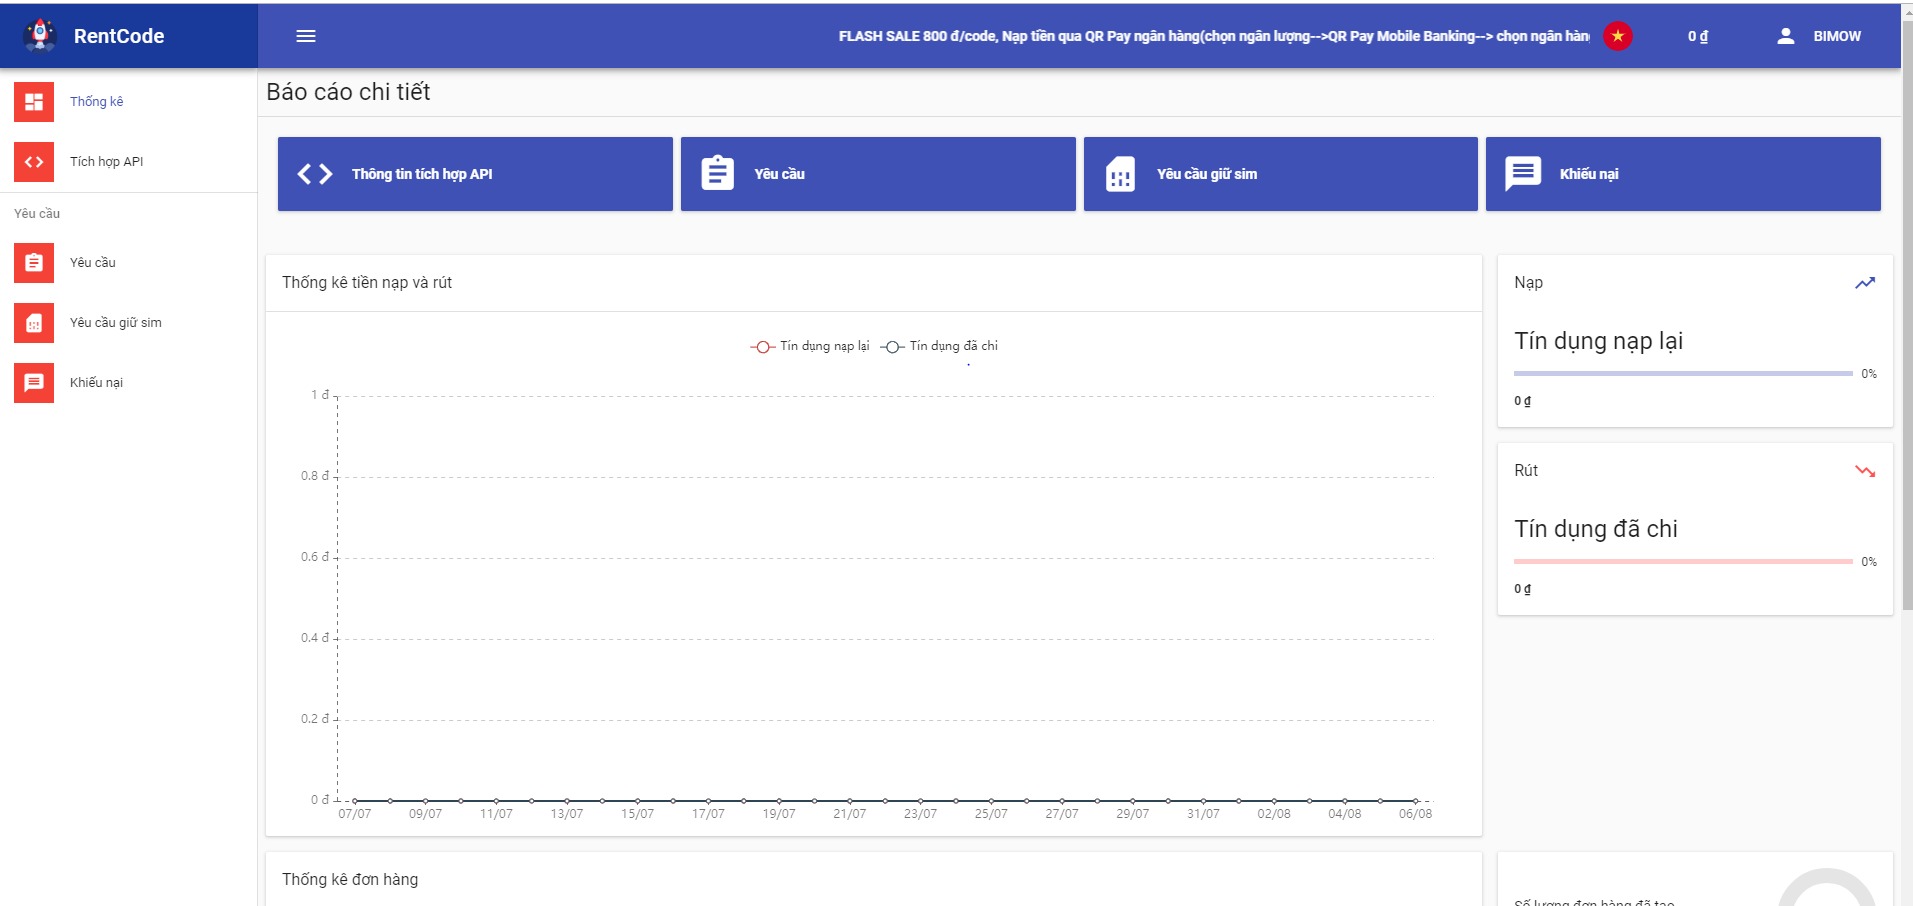Click the Yêu cầu sidebar section header

[x=37, y=213]
